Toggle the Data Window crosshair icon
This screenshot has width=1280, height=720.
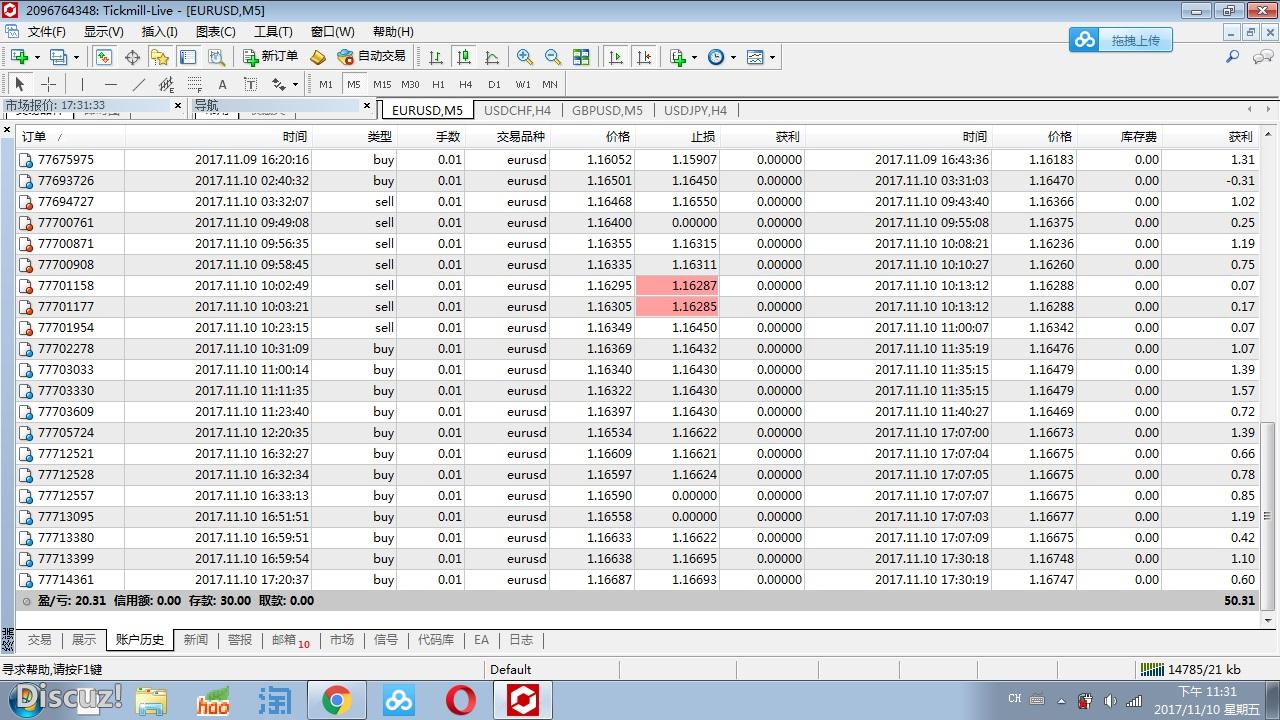click(132, 57)
